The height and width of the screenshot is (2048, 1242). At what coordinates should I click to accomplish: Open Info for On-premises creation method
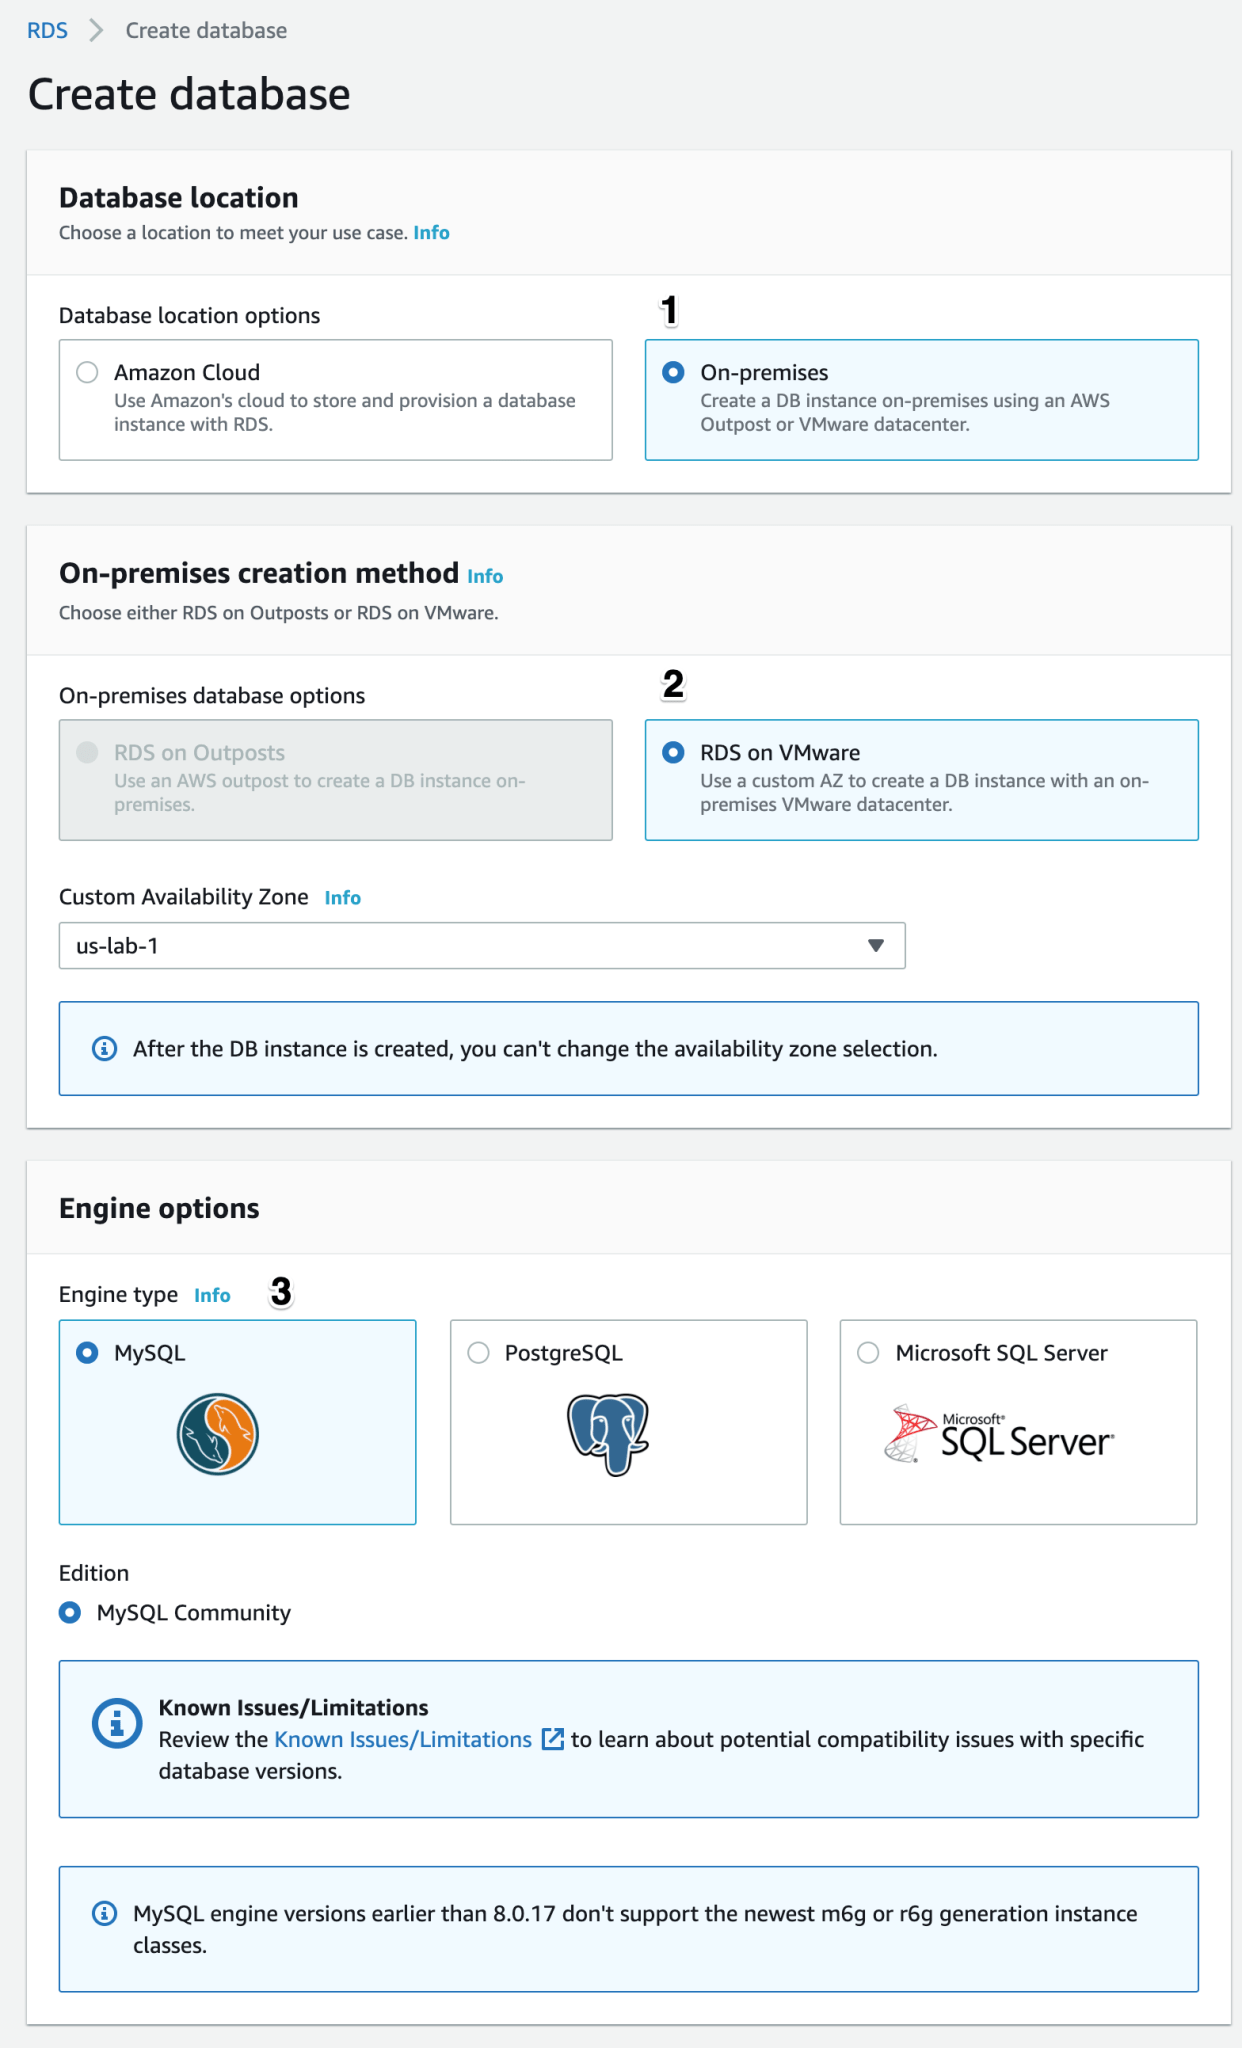click(x=485, y=576)
